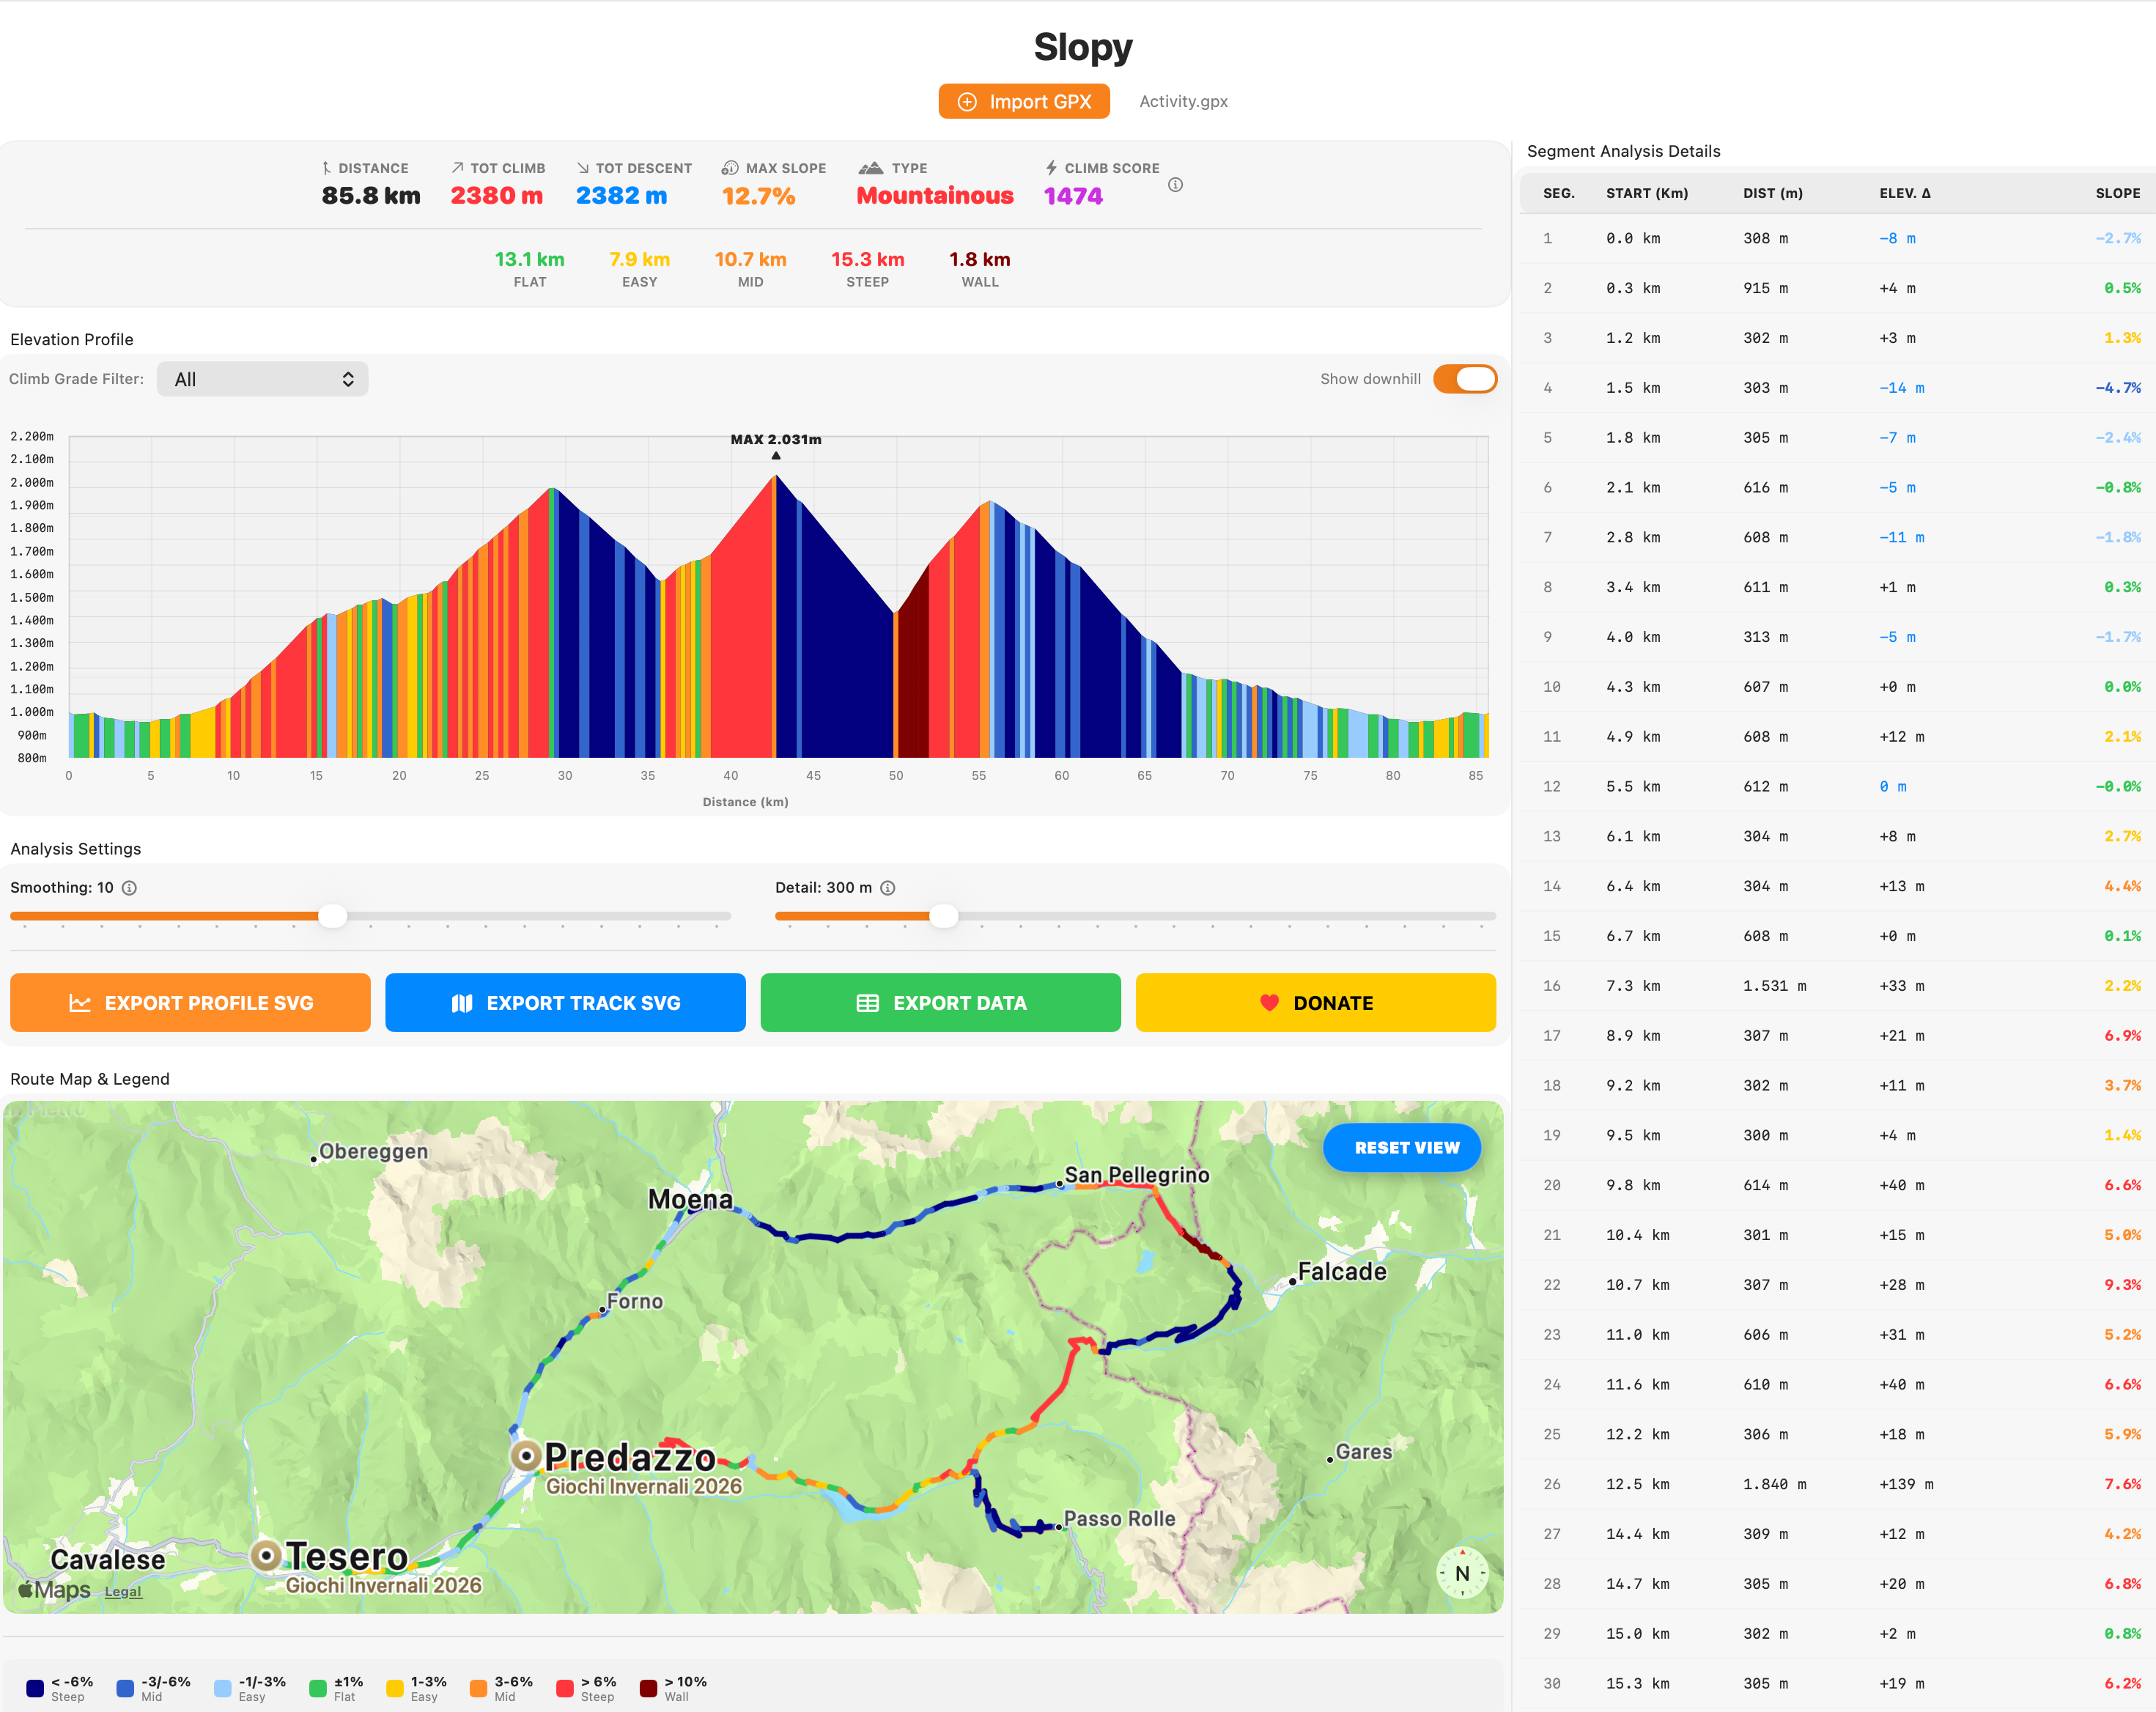Click the Climb Score info icon

1175,185
